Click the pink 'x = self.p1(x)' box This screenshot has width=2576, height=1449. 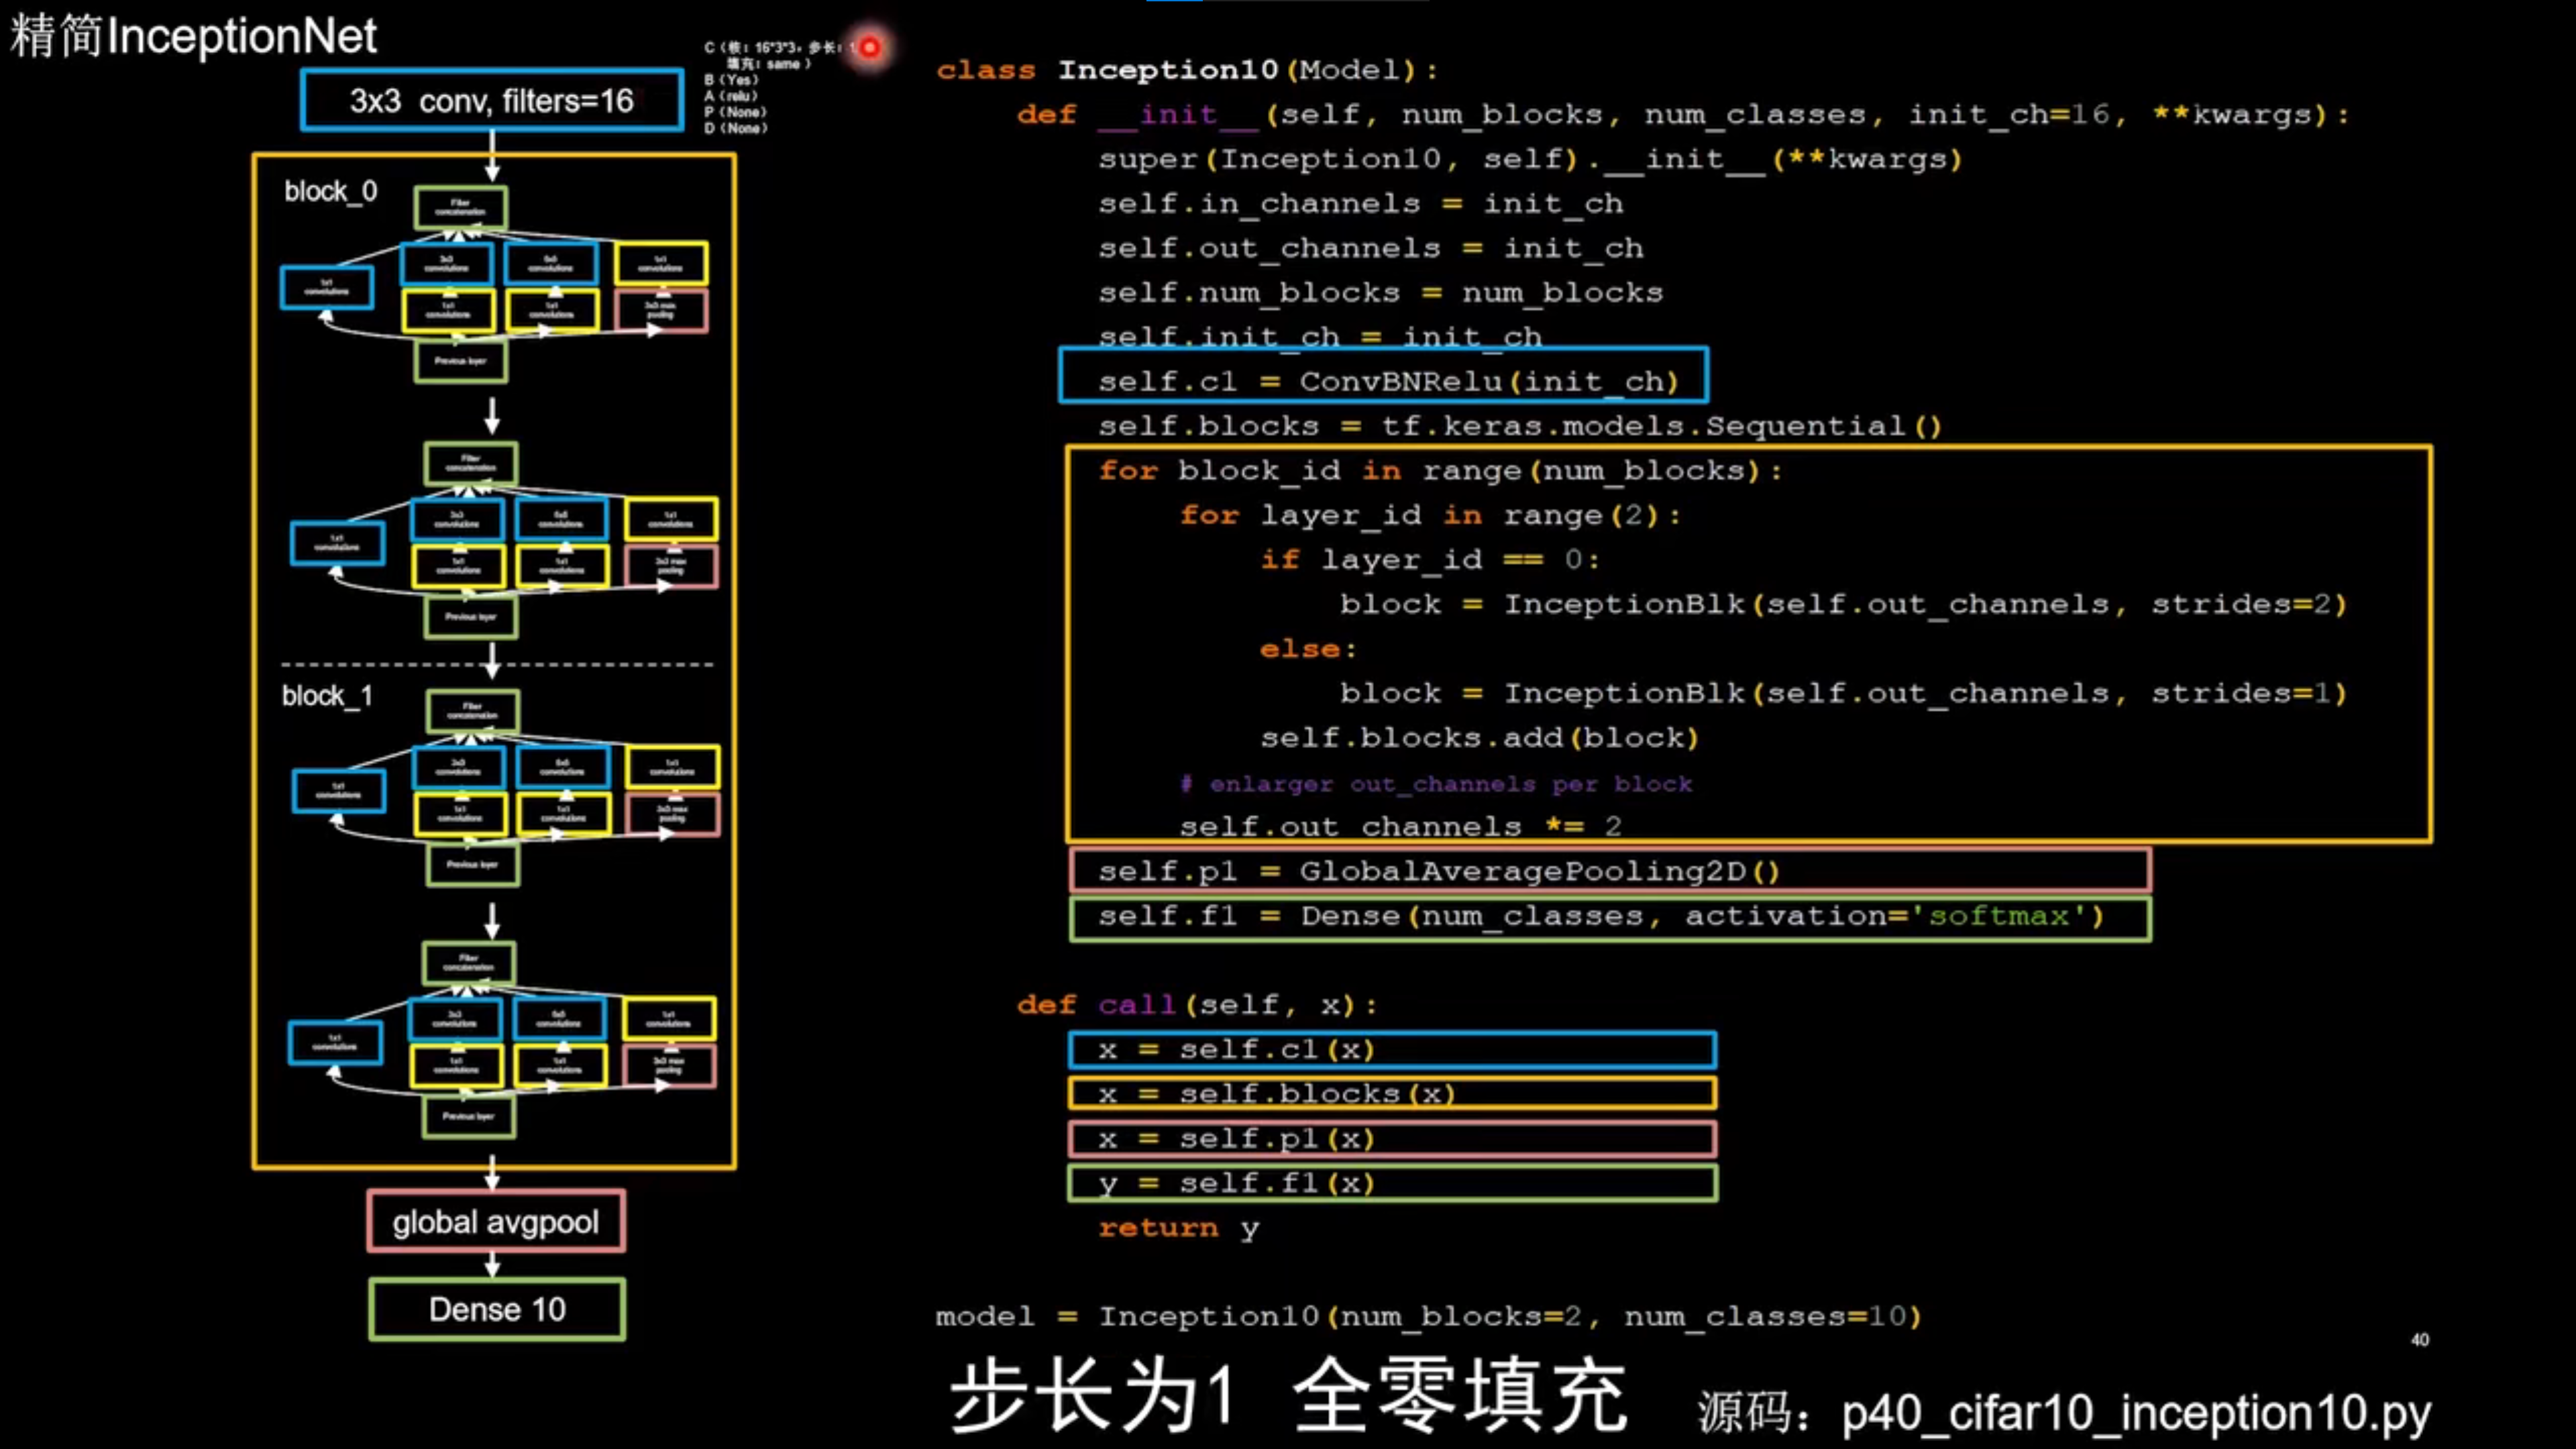coord(1391,1138)
